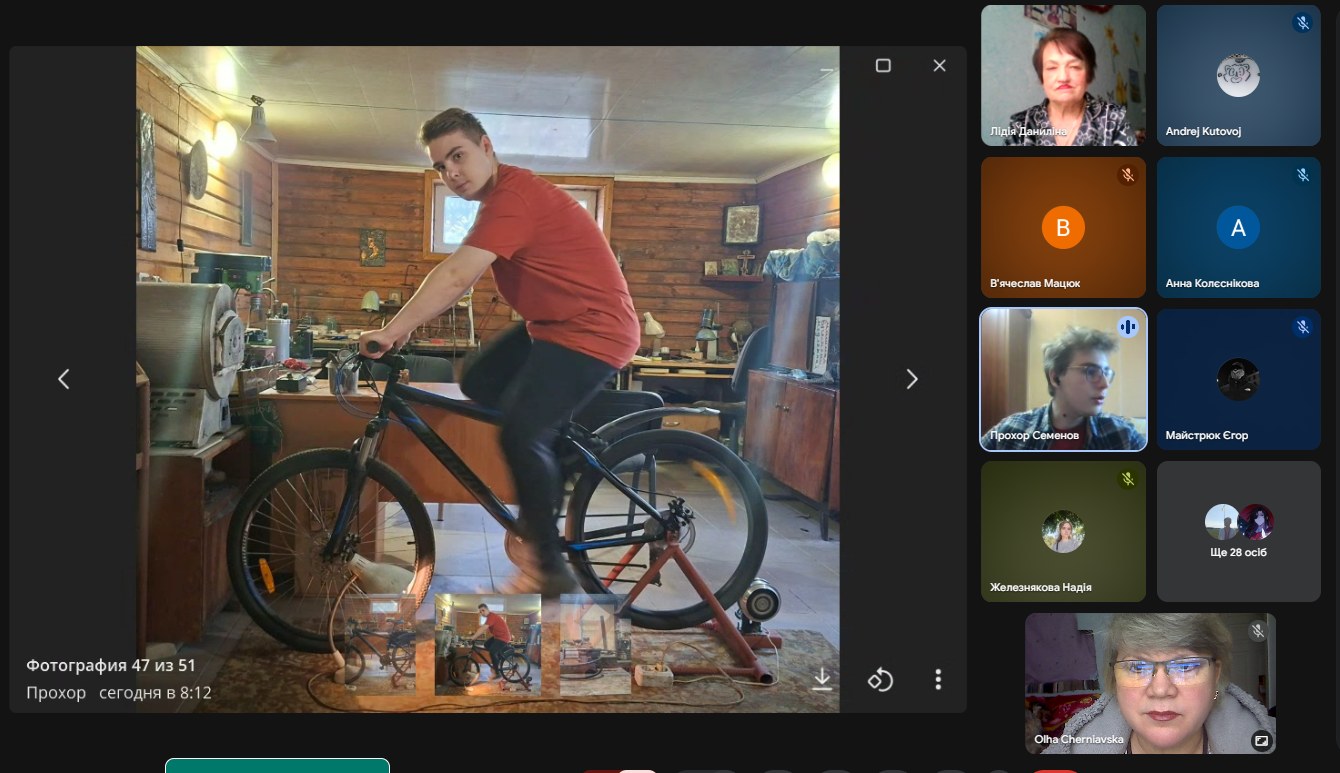Viewport: 1340px width, 773px height.
Task: Close the photo viewer
Action: point(939,65)
